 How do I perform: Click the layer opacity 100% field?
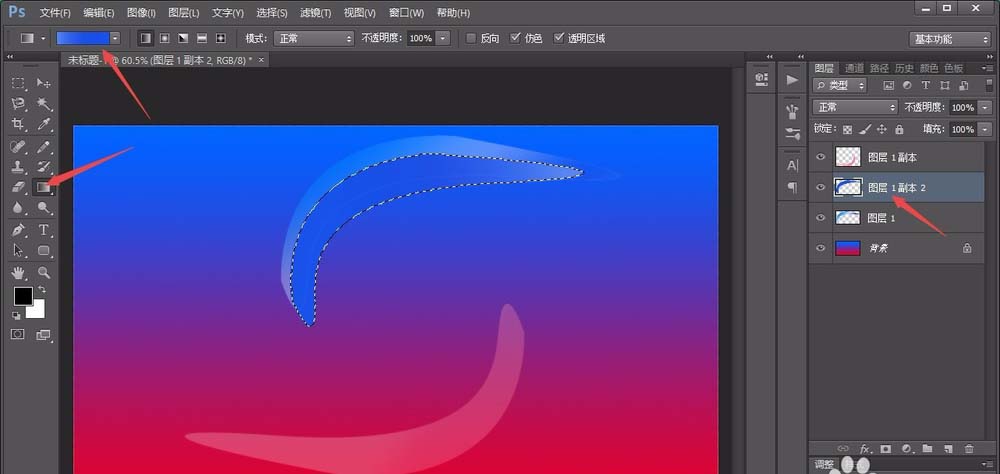(962, 107)
